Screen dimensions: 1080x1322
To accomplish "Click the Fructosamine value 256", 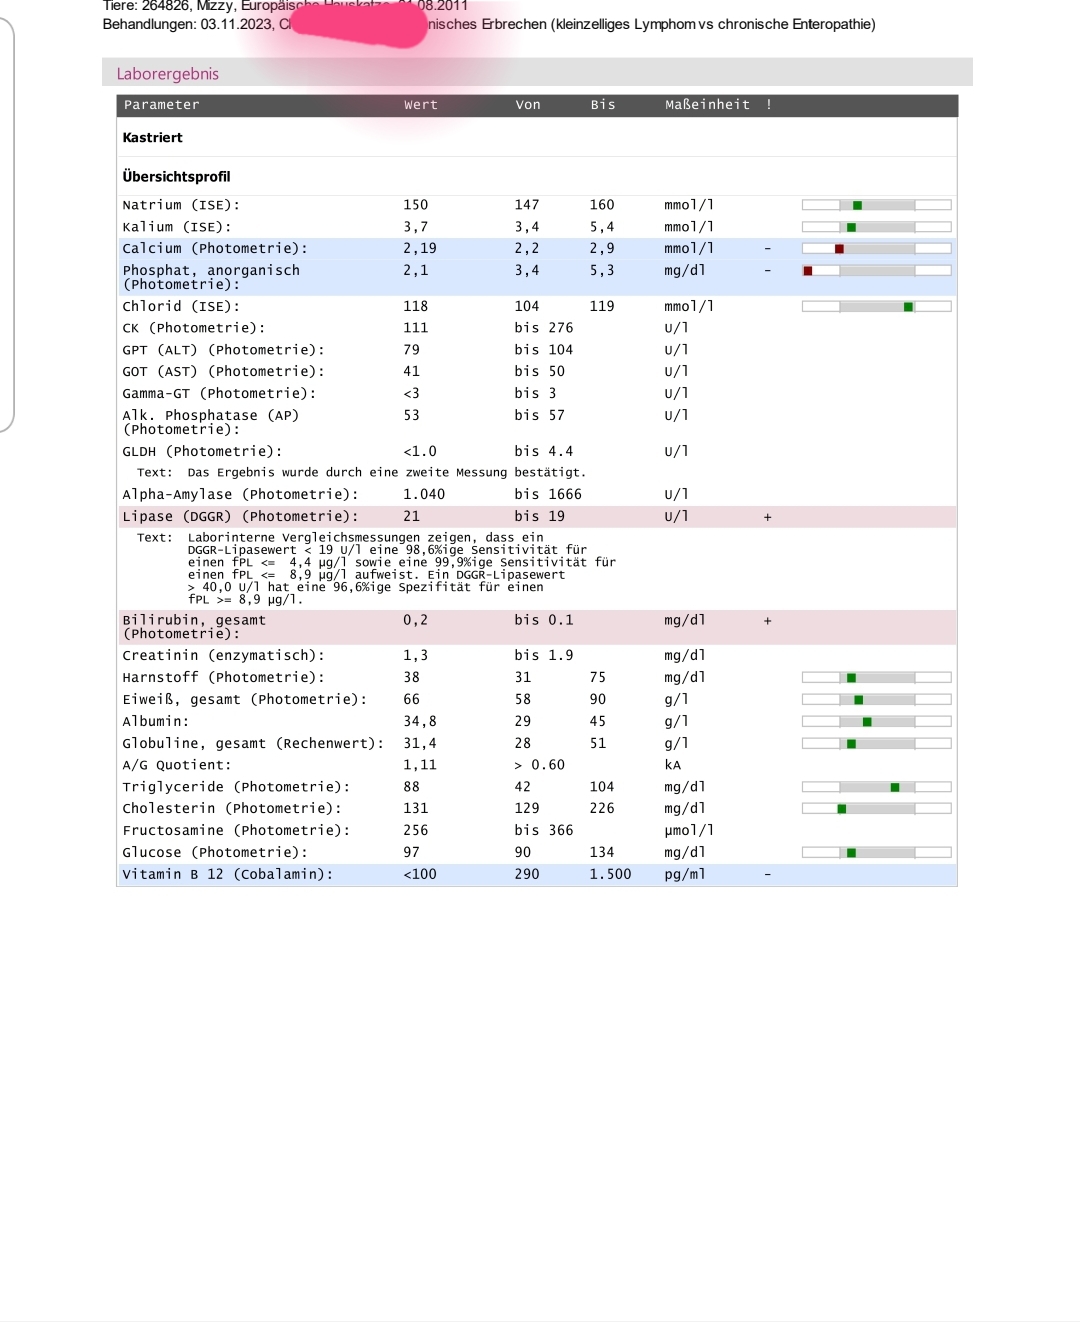I will coord(415,831).
